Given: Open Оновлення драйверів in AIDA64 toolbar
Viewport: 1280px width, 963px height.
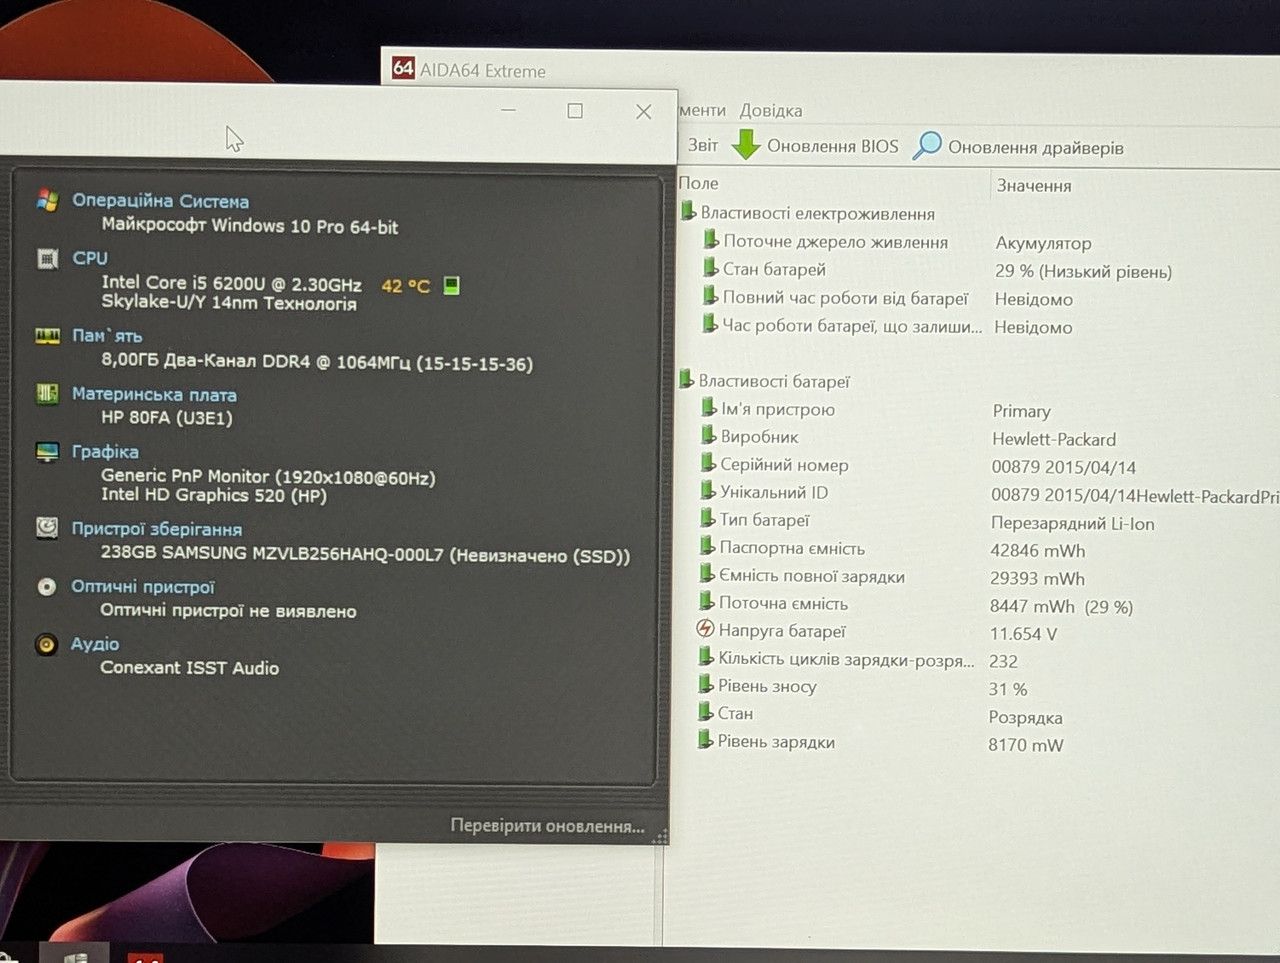Looking at the screenshot, I should (1035, 148).
